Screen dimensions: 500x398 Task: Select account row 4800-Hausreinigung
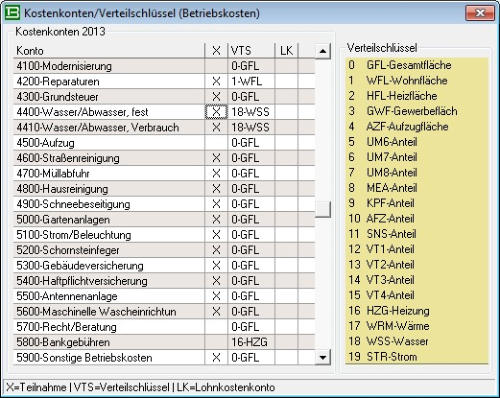(x=164, y=189)
